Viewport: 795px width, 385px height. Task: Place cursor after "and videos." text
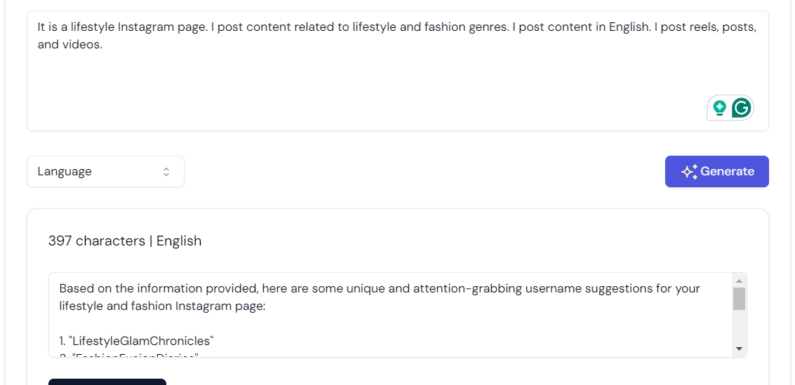tap(103, 45)
